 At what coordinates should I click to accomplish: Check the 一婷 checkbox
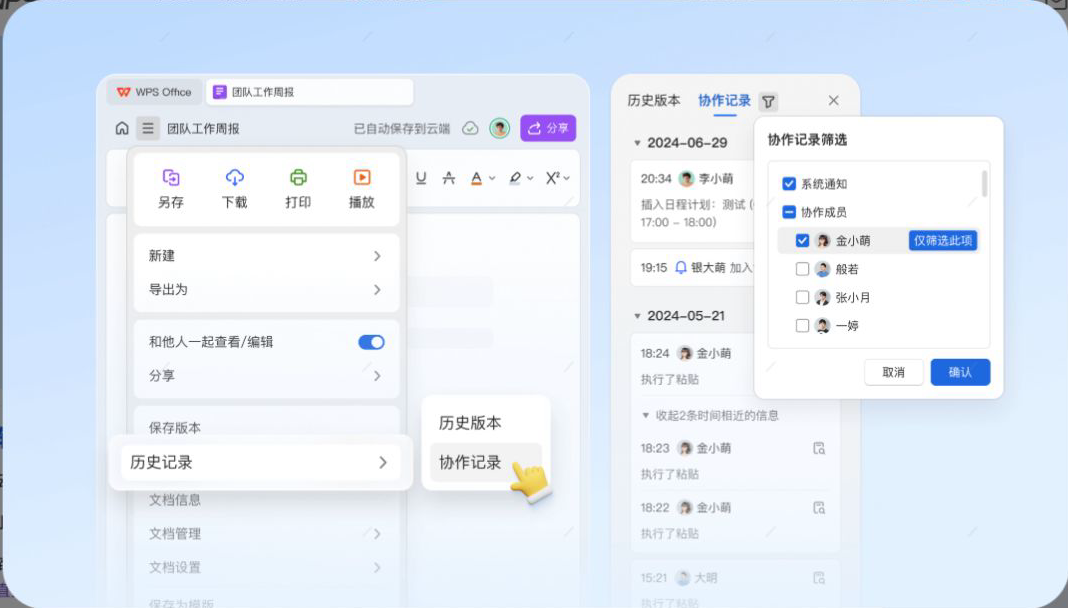(802, 325)
